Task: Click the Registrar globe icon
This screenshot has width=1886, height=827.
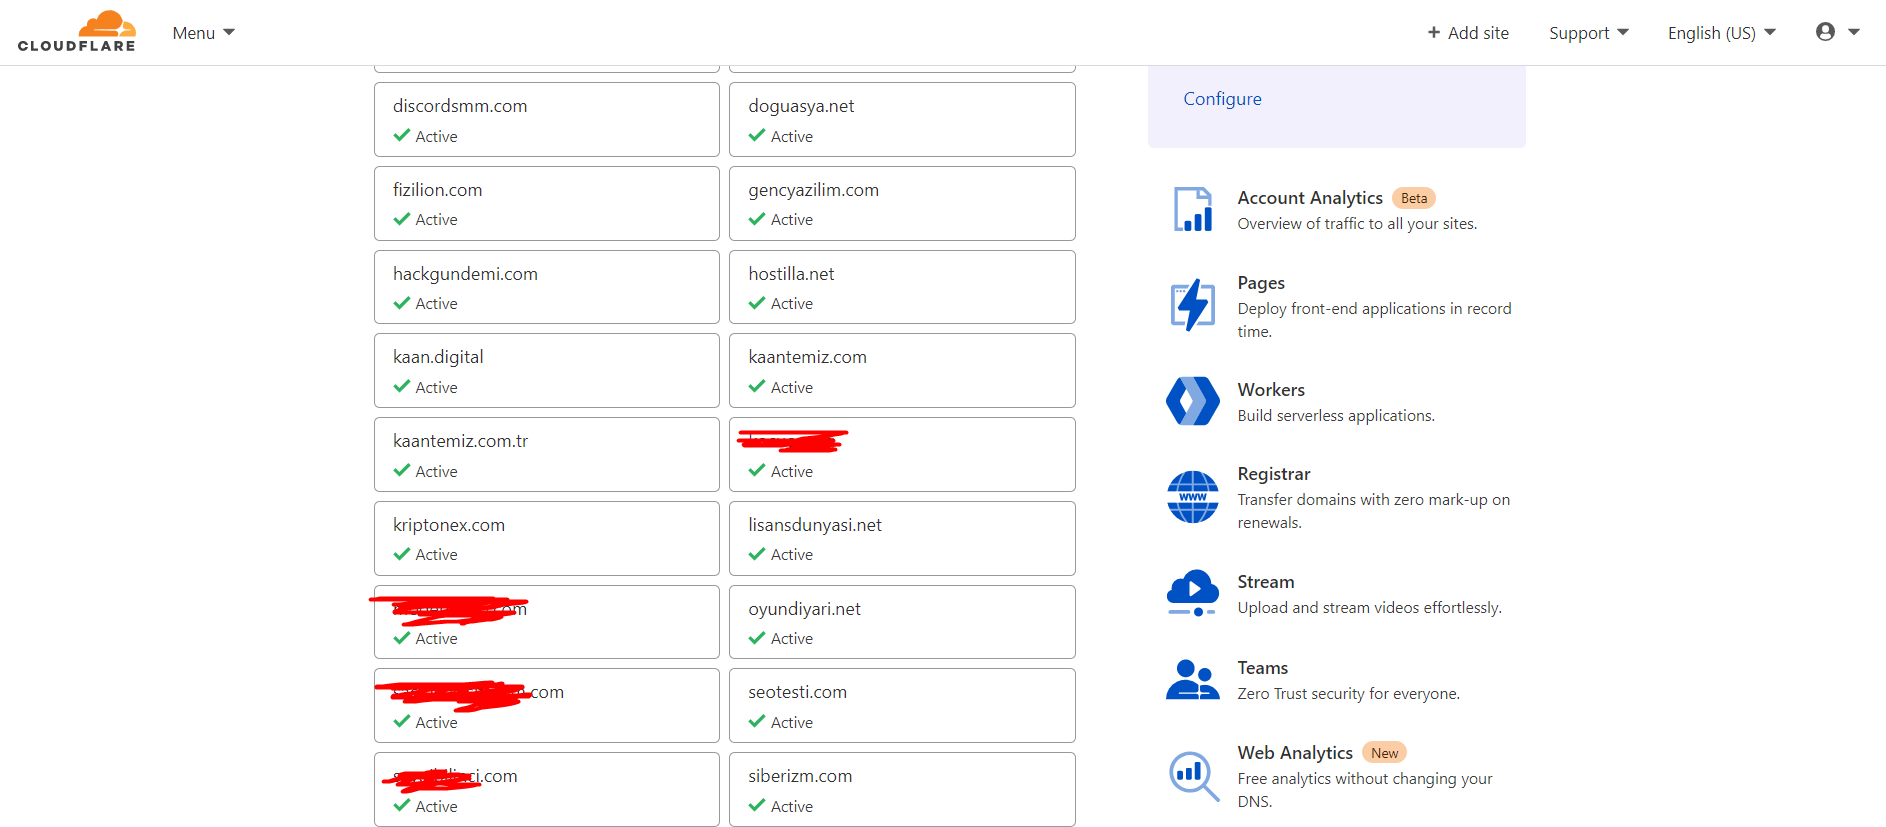Action: point(1193,497)
